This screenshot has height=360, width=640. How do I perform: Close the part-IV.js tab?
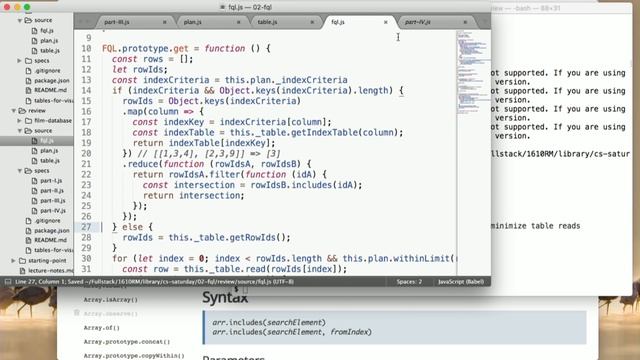465,22
